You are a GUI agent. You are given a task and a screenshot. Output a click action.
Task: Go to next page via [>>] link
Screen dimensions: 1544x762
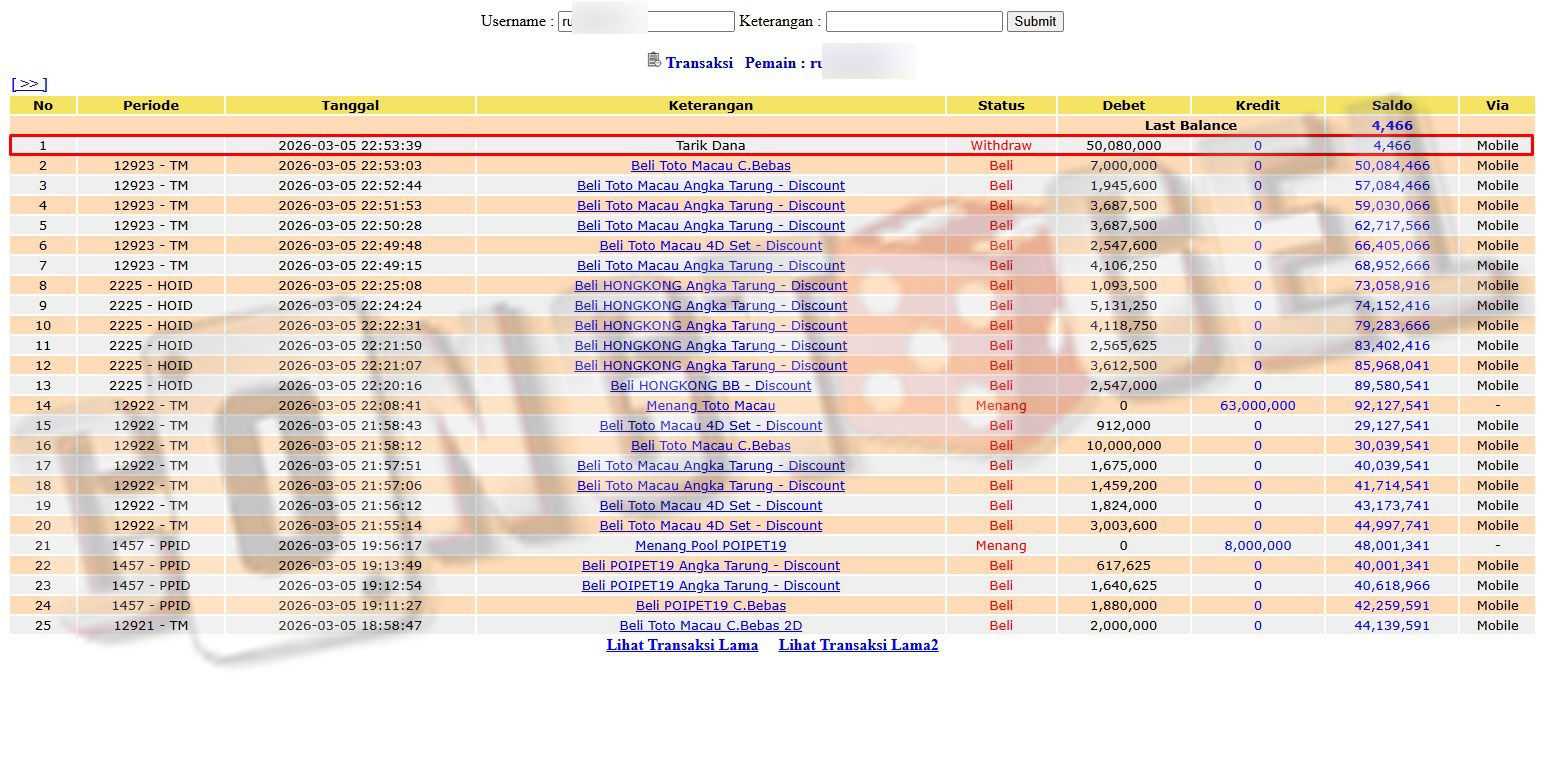pyautogui.click(x=29, y=84)
